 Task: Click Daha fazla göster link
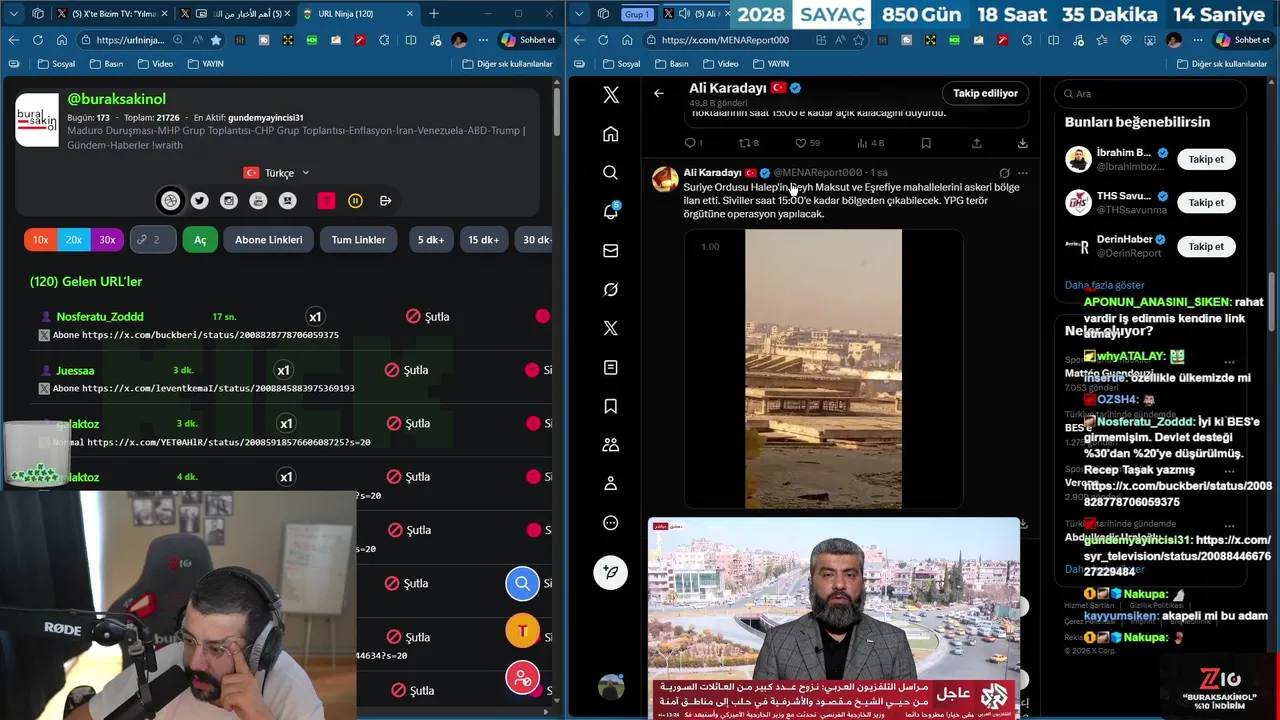[x=1104, y=285]
